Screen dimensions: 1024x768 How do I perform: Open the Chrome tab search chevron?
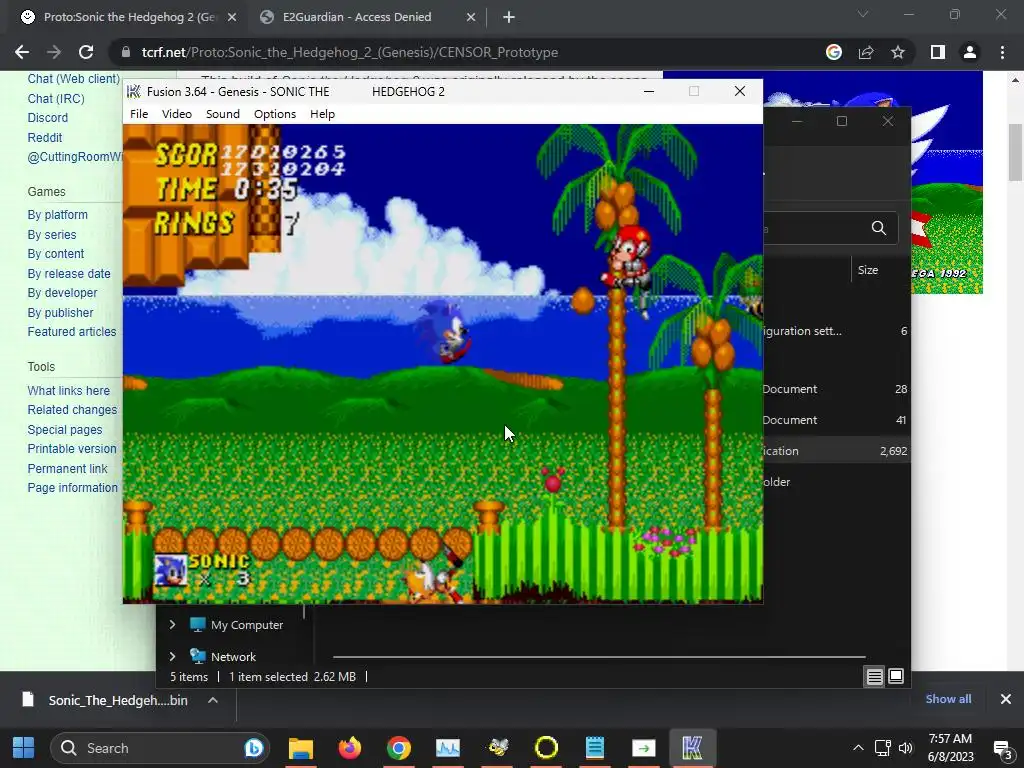(863, 14)
